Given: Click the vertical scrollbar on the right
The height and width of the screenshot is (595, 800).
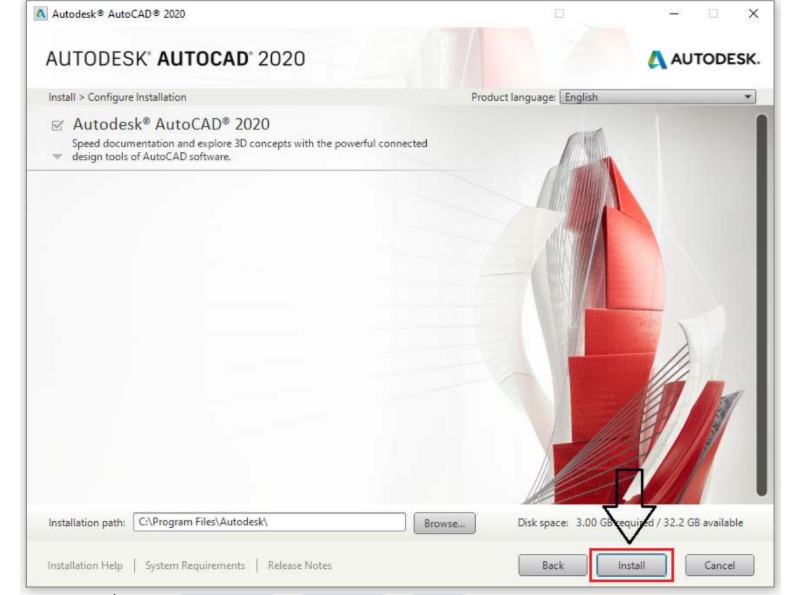Looking at the screenshot, I should pos(762,305).
